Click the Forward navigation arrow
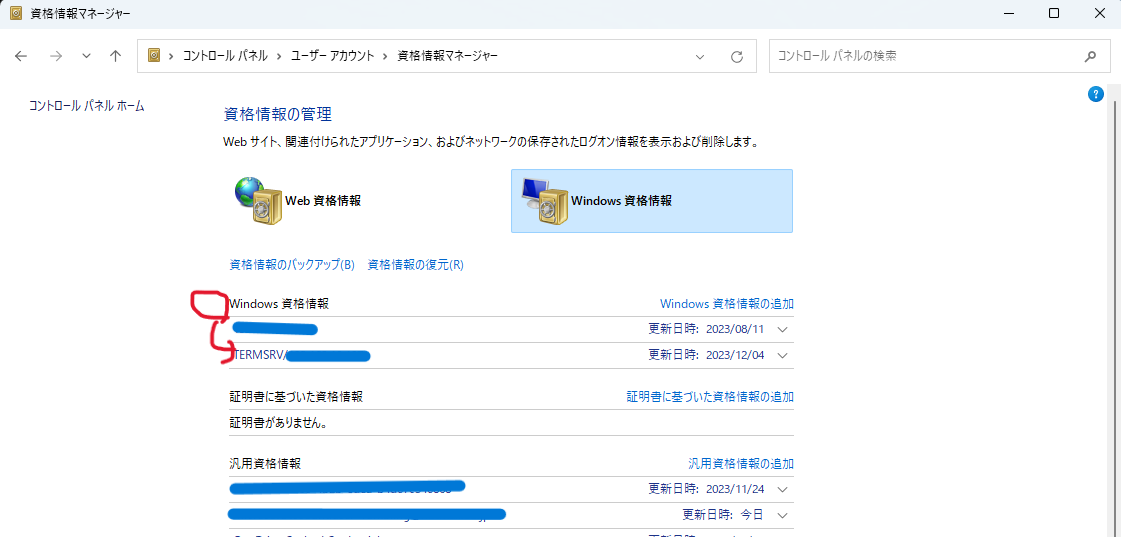 (x=56, y=56)
